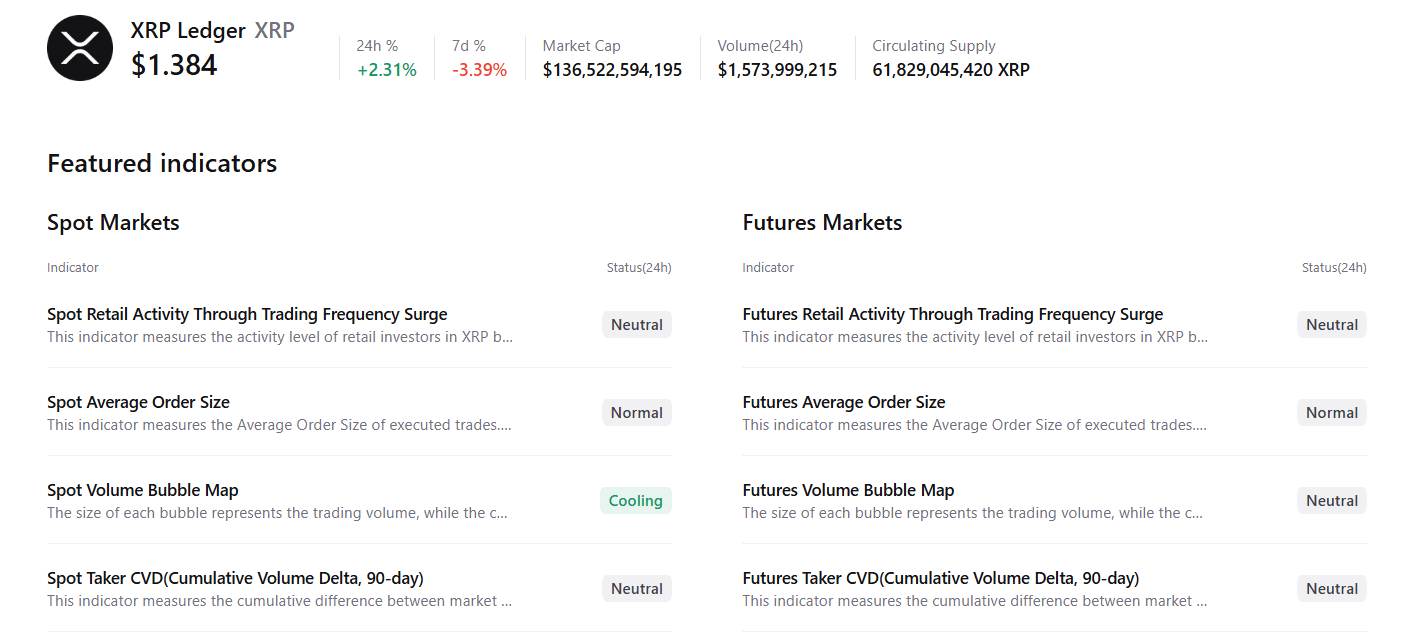The height and width of the screenshot is (634, 1411).
Task: Open Spot Volume Bubble Map indicator
Action: pos(143,490)
